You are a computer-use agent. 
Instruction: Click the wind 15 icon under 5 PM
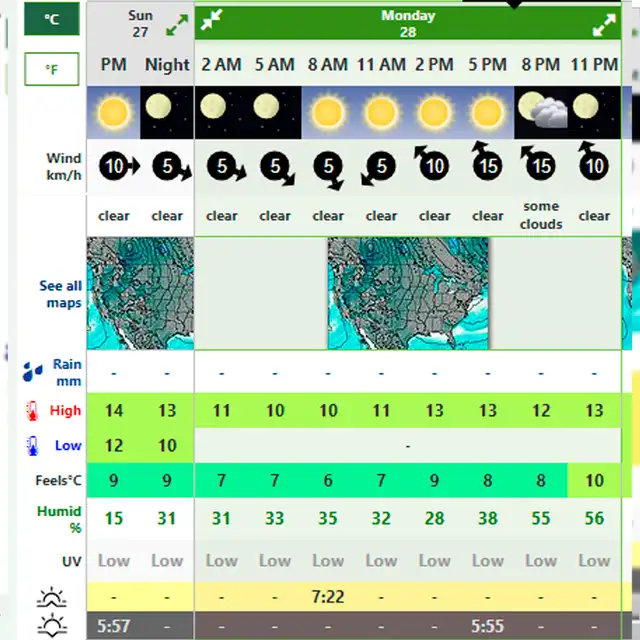coord(487,161)
